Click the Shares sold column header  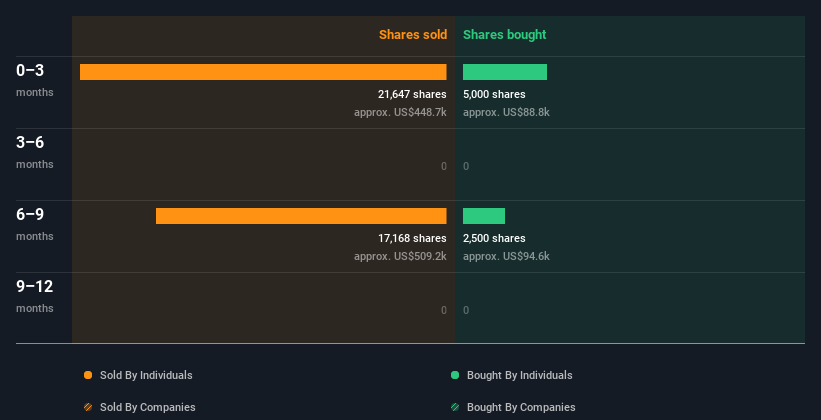413,35
